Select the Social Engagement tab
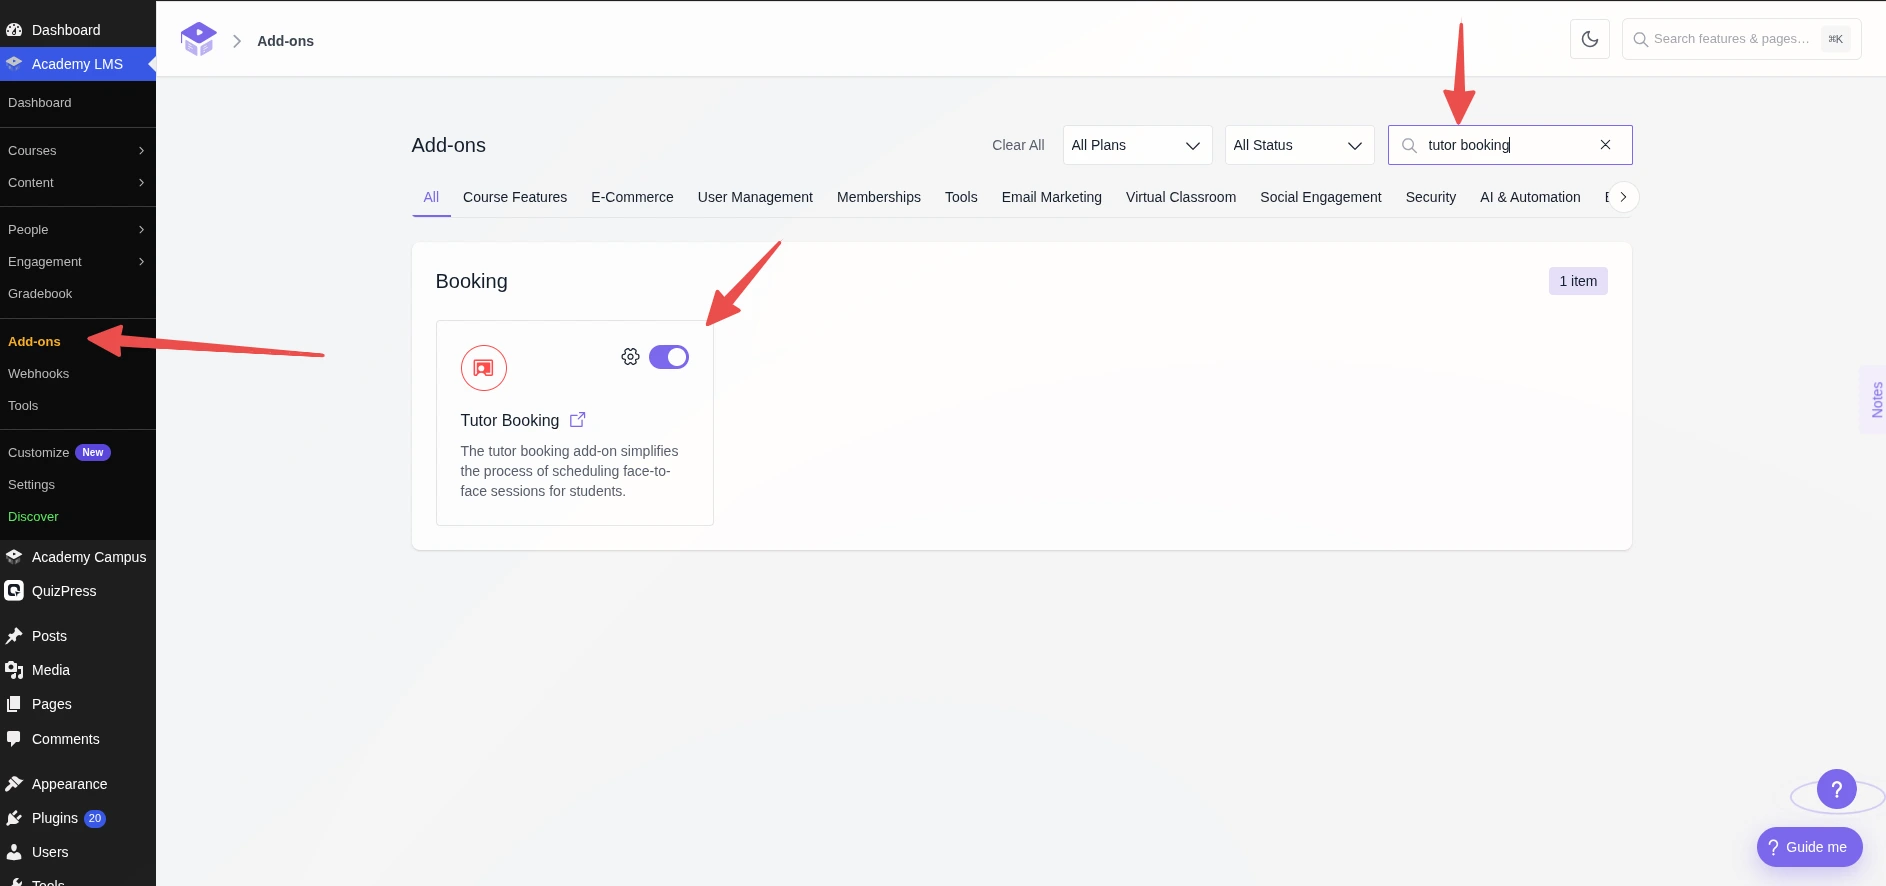Viewport: 1886px width, 886px height. point(1321,197)
